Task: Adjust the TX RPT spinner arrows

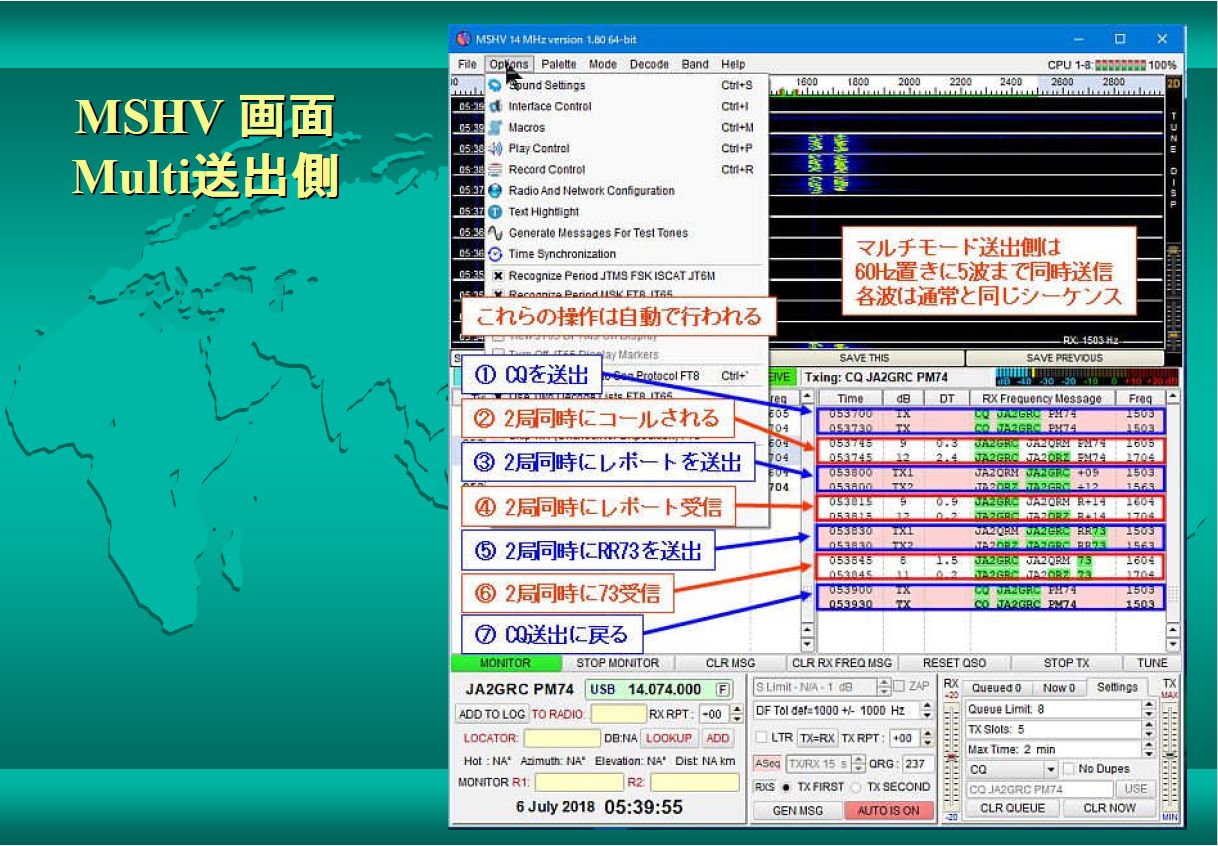Action: click(926, 738)
